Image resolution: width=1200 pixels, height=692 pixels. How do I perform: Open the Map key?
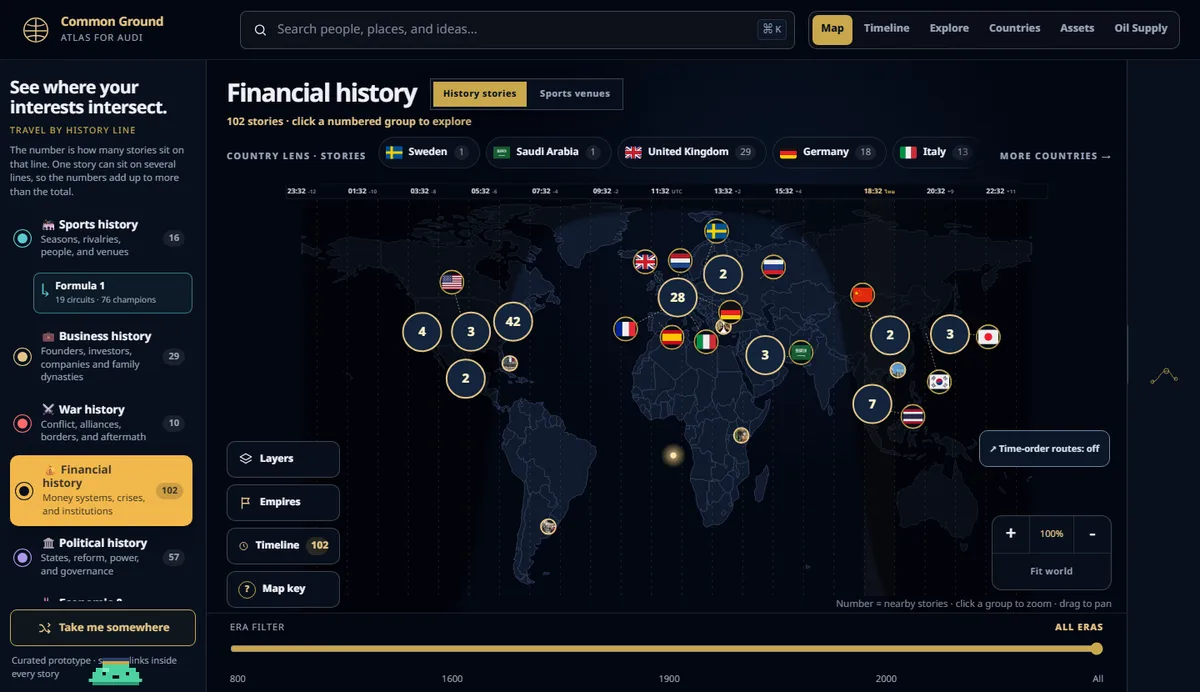coord(283,589)
